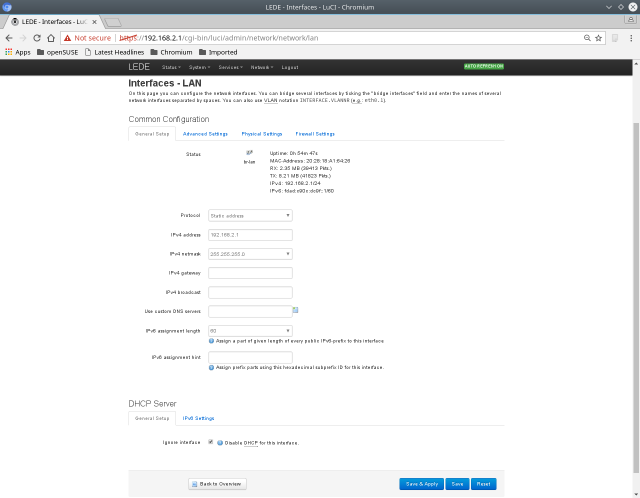Viewport: 640px width, 498px height.
Task: Open the IPv6 assignment length dropdown
Action: pos(249,330)
